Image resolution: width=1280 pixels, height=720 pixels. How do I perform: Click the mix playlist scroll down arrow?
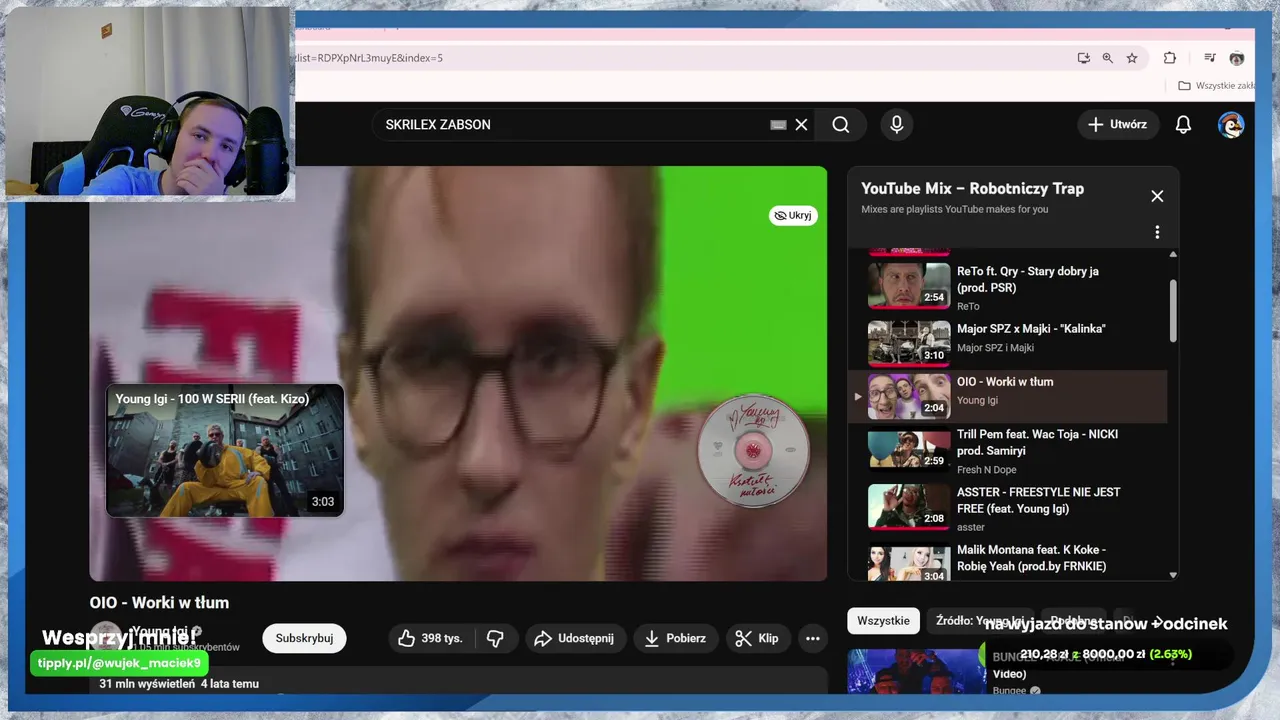point(1173,574)
